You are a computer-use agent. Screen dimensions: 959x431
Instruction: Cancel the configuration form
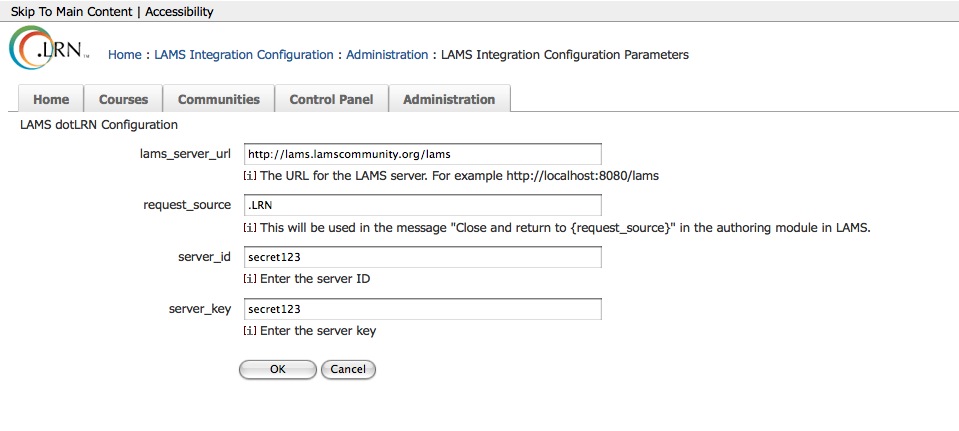tap(348, 369)
